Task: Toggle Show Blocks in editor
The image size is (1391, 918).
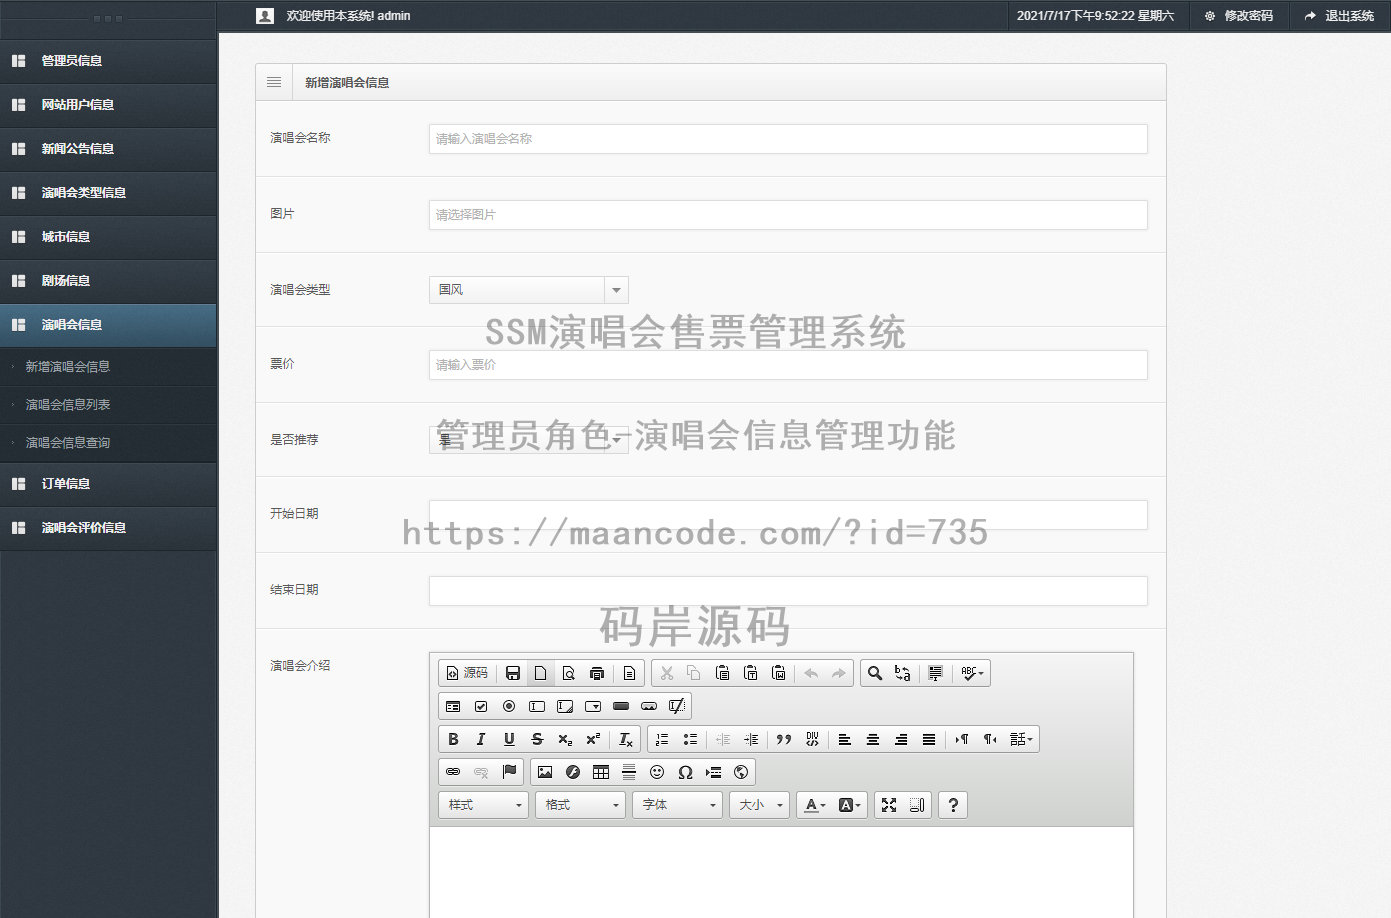Action: point(917,805)
